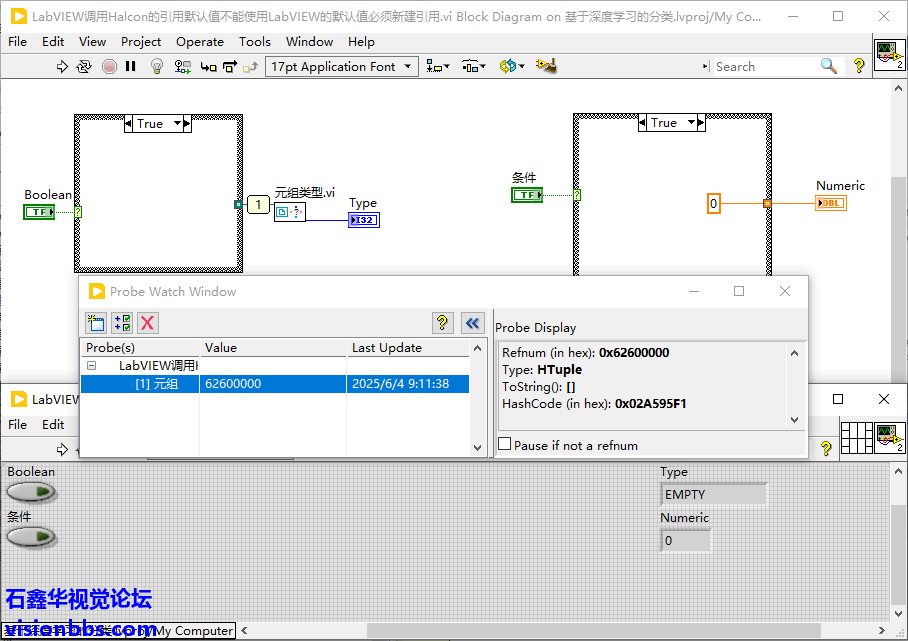The image size is (908, 641).
Task: Click the Run Continuously button
Action: [x=84, y=66]
